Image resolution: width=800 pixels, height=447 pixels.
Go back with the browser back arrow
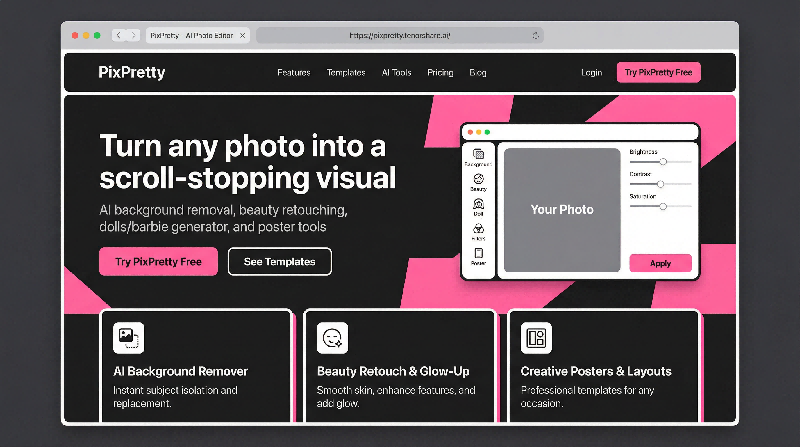click(x=118, y=35)
